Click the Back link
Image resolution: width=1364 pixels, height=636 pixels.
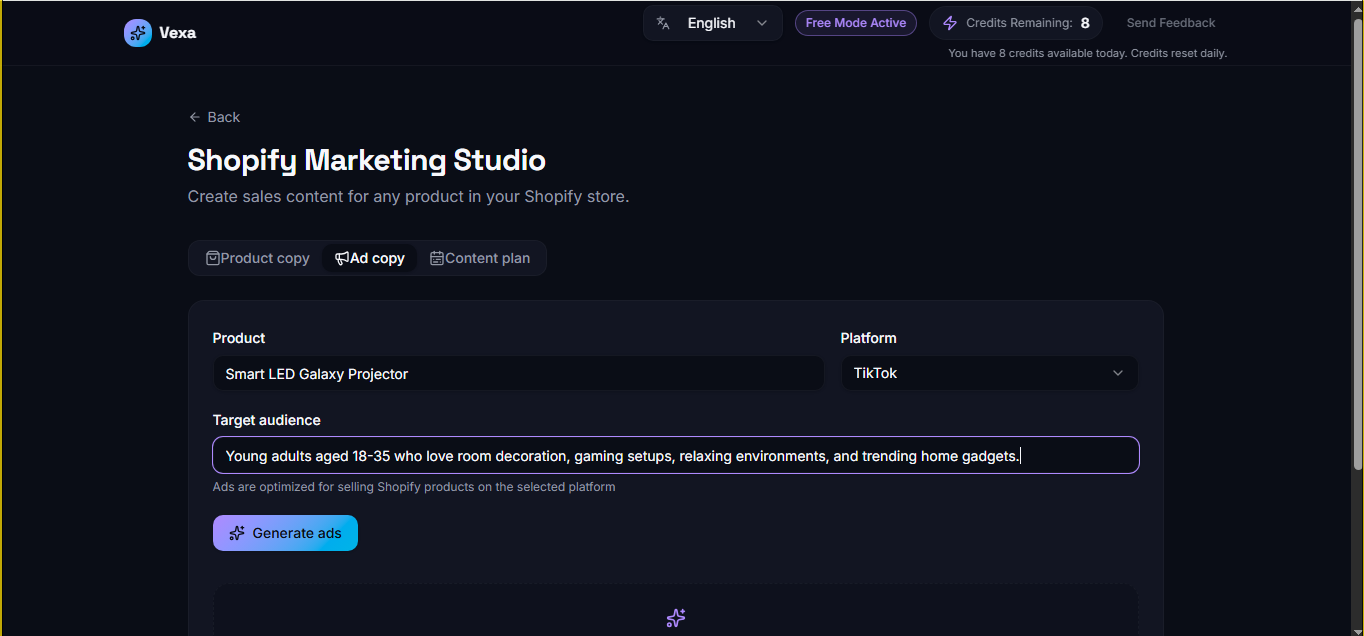pos(214,117)
